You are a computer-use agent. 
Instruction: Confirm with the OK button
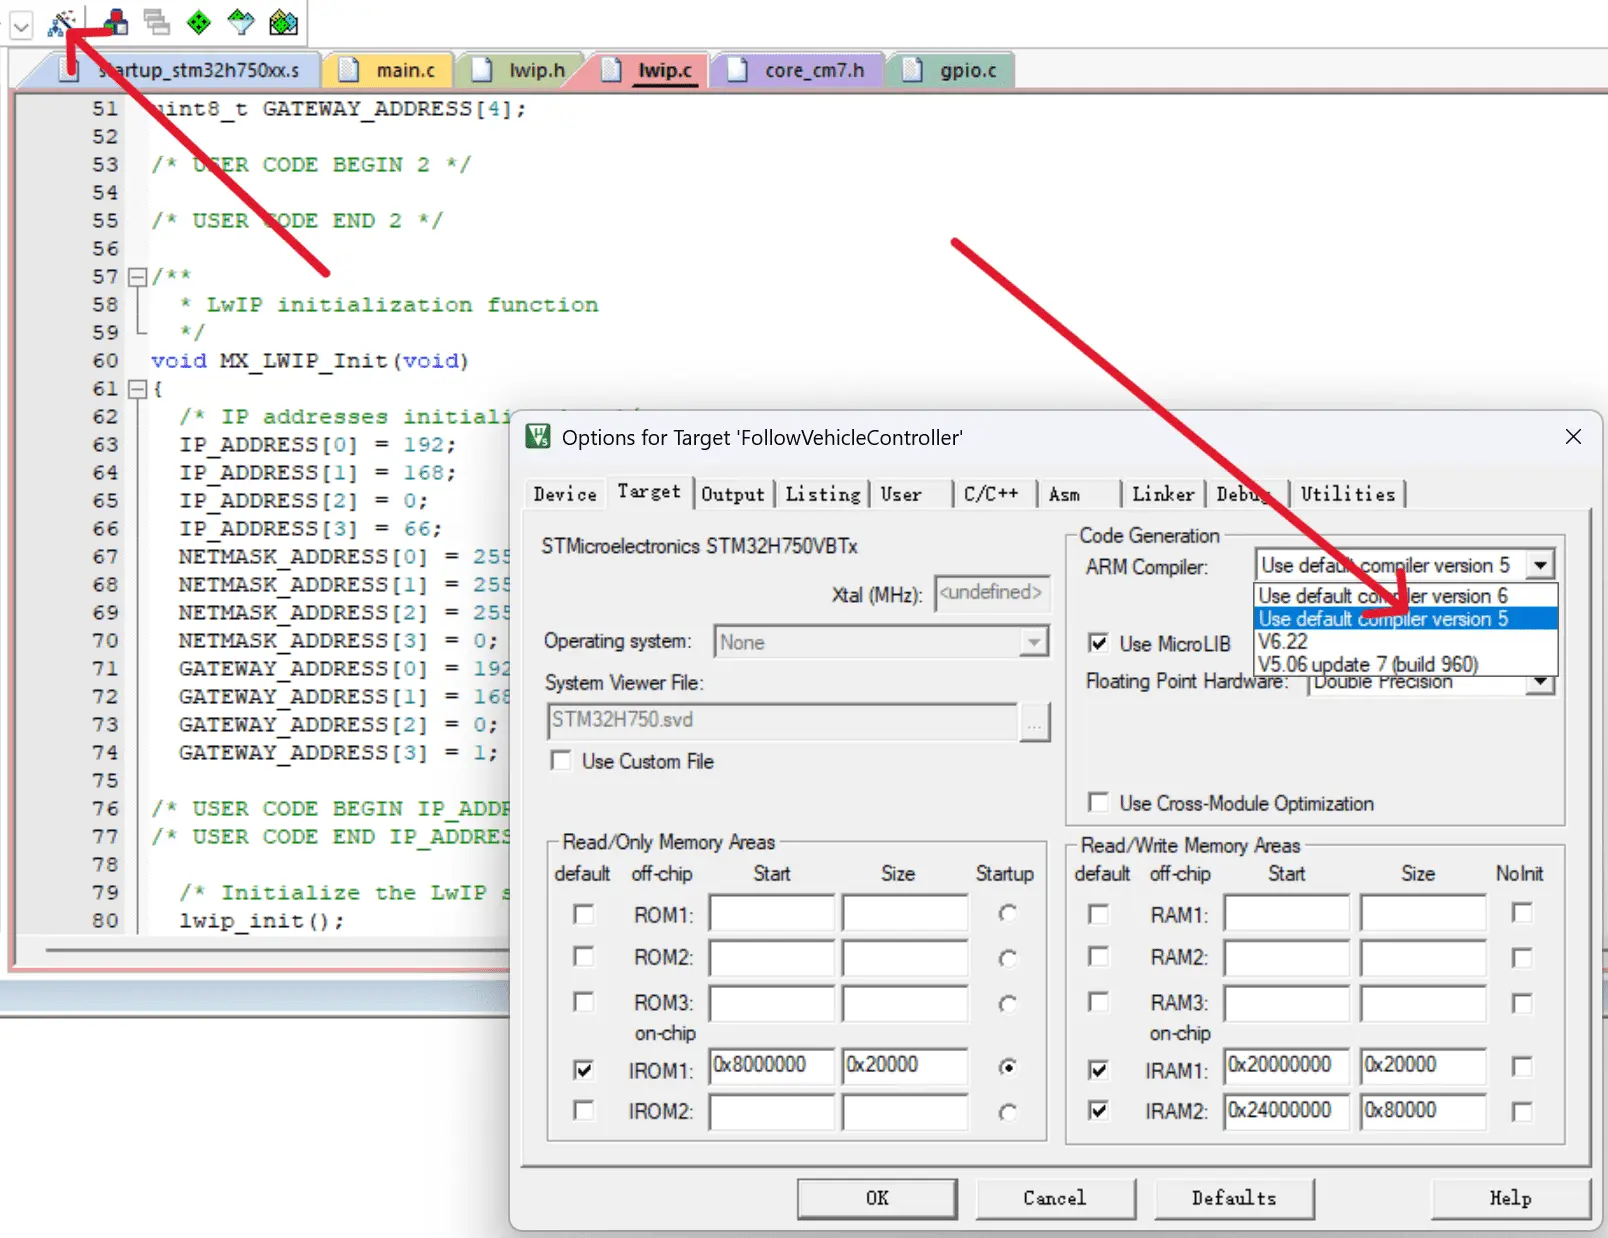[x=877, y=1198]
